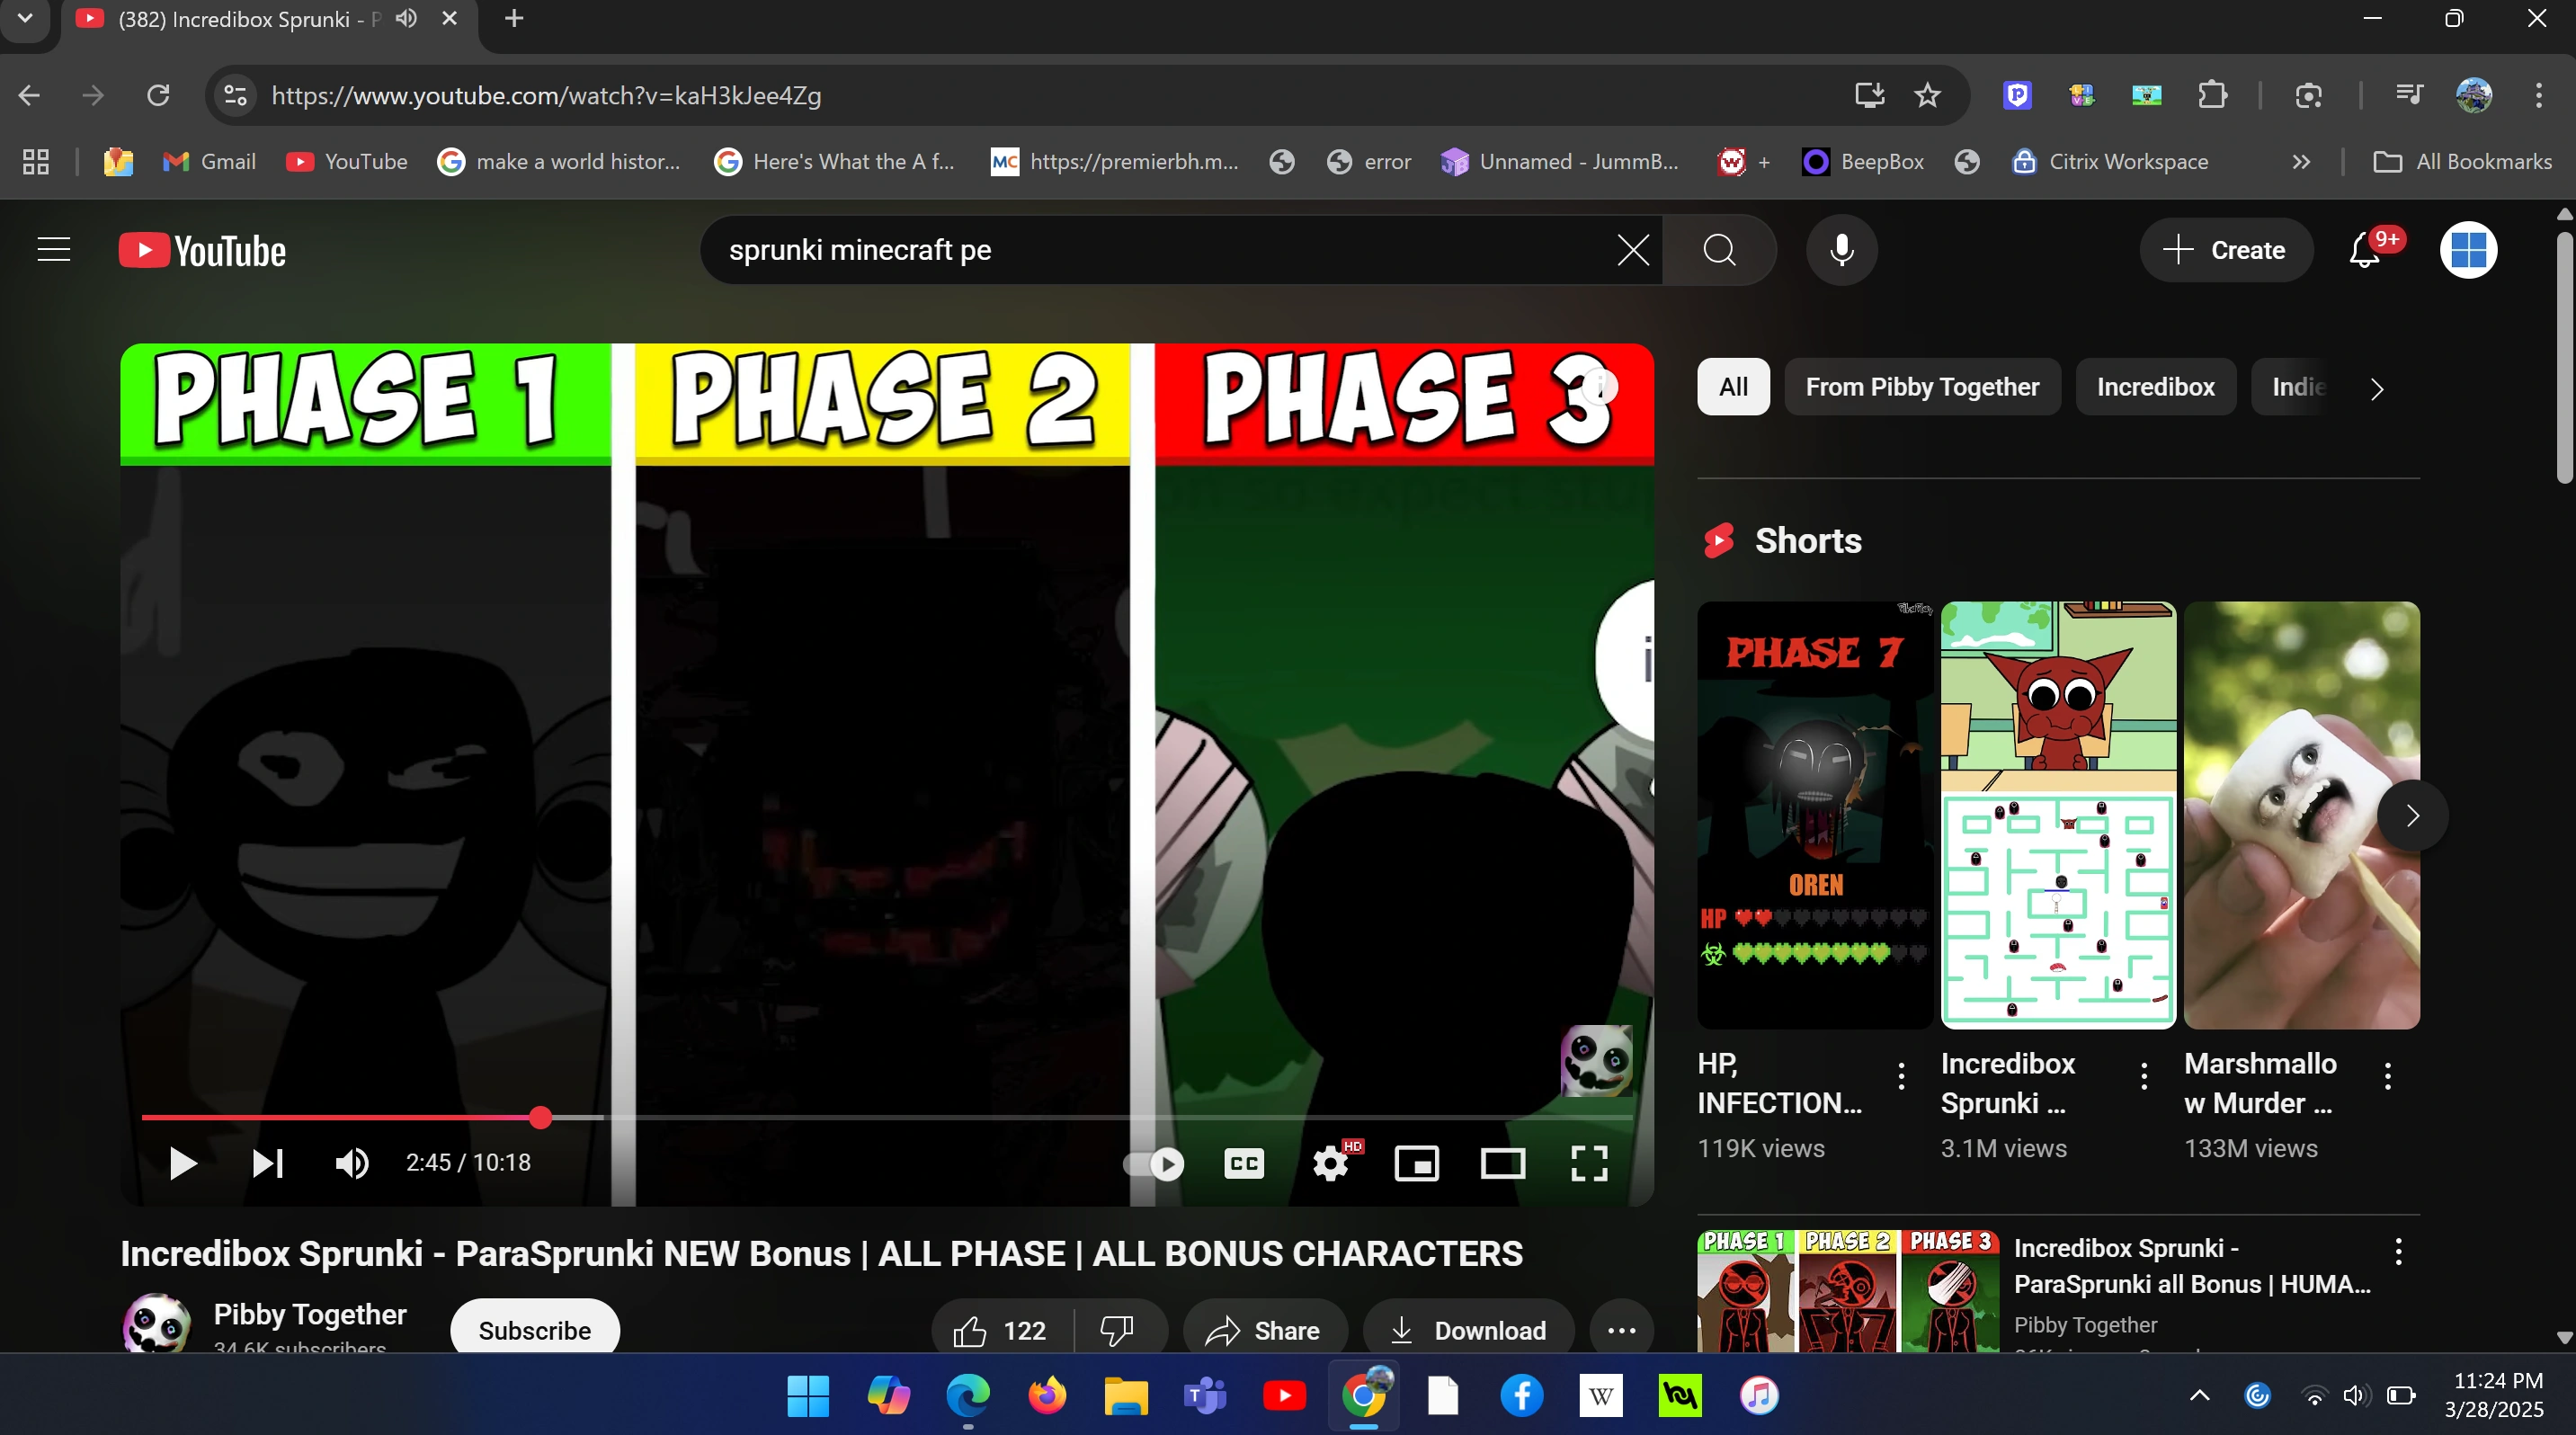Enable miniplayer mode
The image size is (2576, 1435).
tap(1416, 1163)
